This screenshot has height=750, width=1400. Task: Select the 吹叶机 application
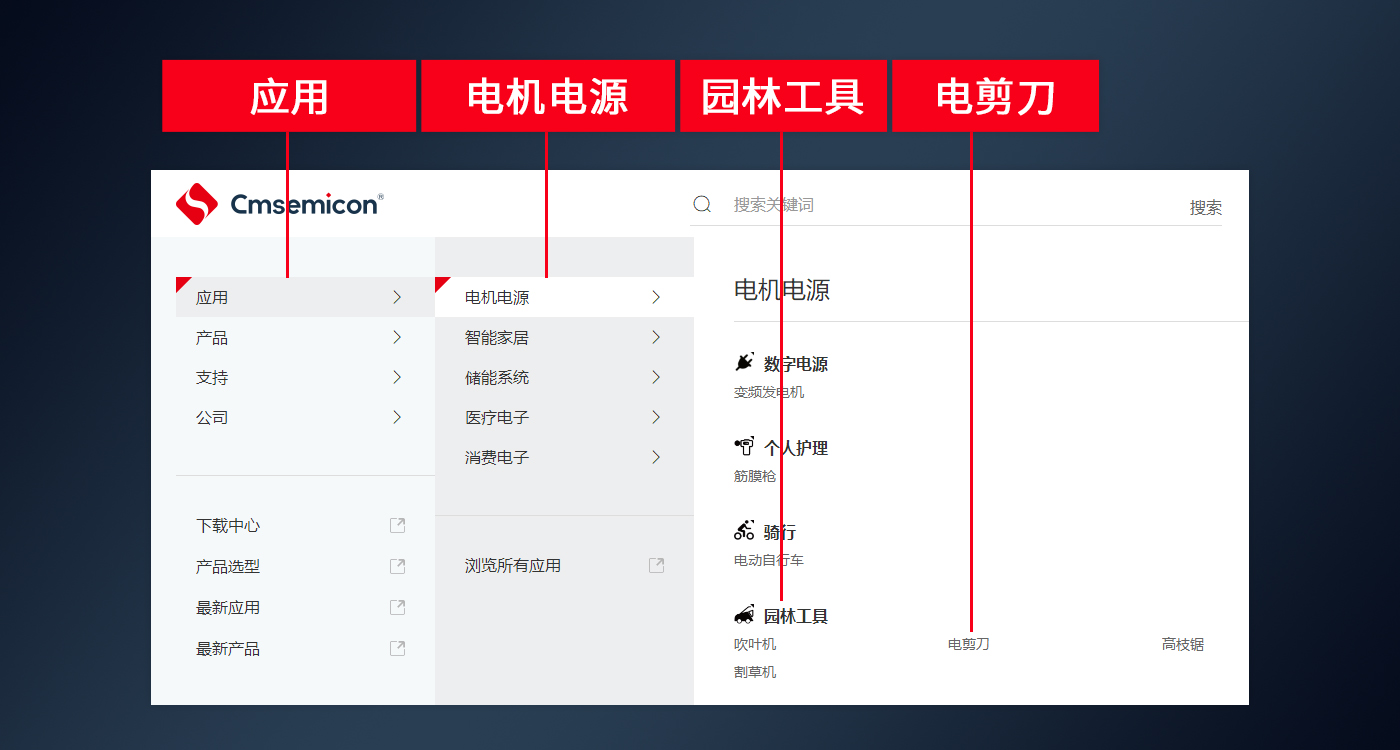pyautogui.click(x=755, y=644)
